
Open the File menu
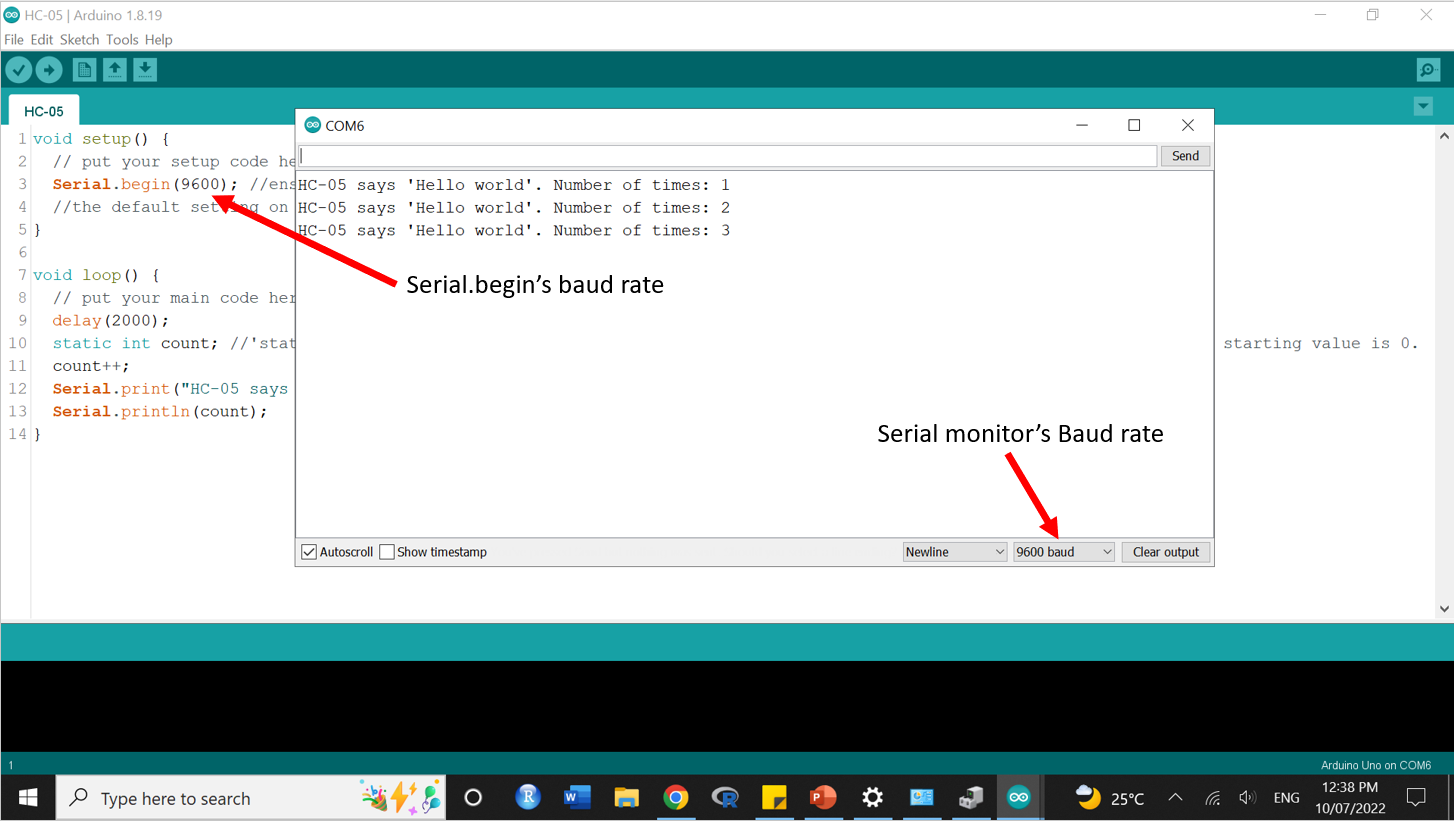(14, 40)
